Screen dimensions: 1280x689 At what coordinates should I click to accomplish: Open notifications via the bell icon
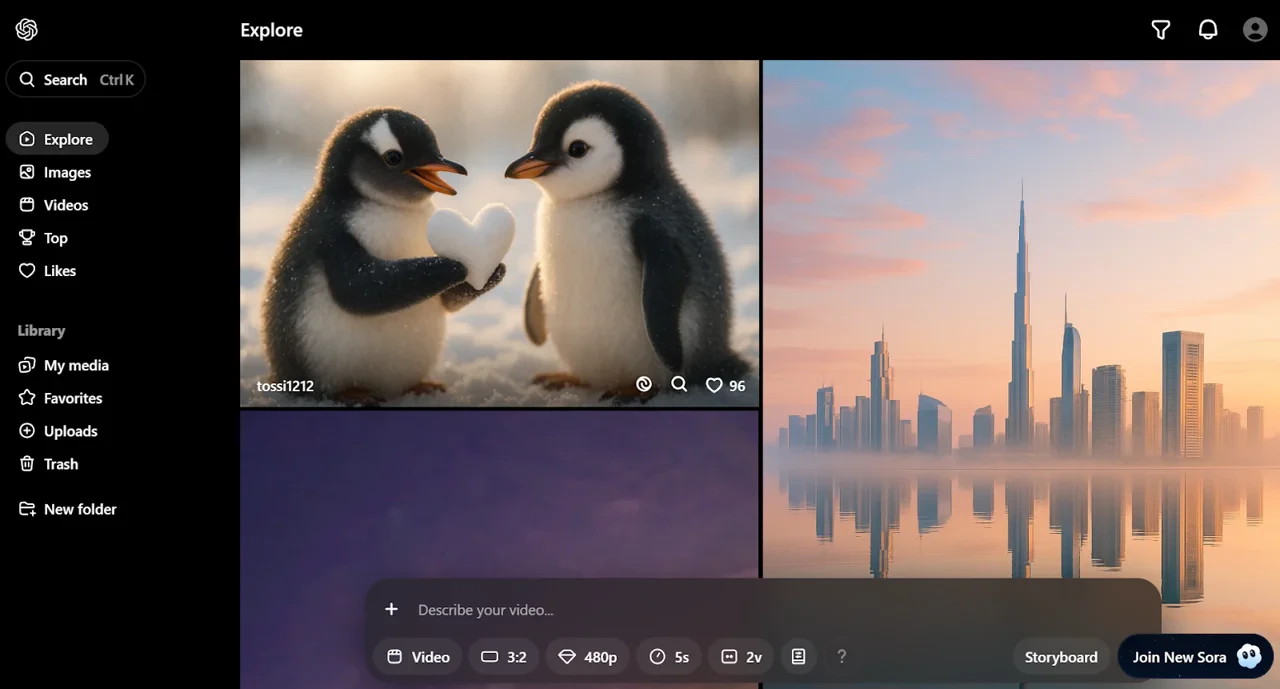(1208, 29)
